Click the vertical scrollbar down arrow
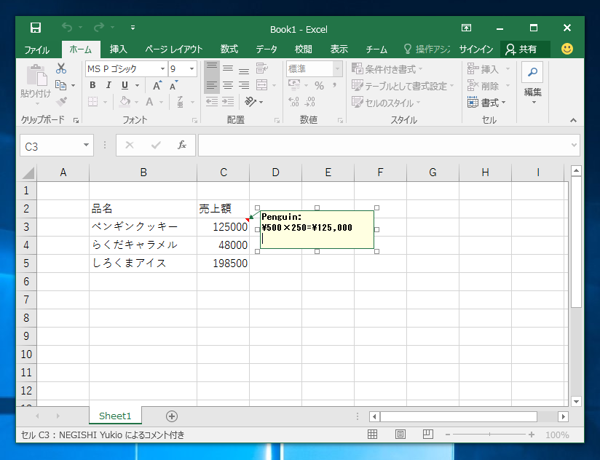Viewport: 600px width, 460px height. tap(576, 401)
